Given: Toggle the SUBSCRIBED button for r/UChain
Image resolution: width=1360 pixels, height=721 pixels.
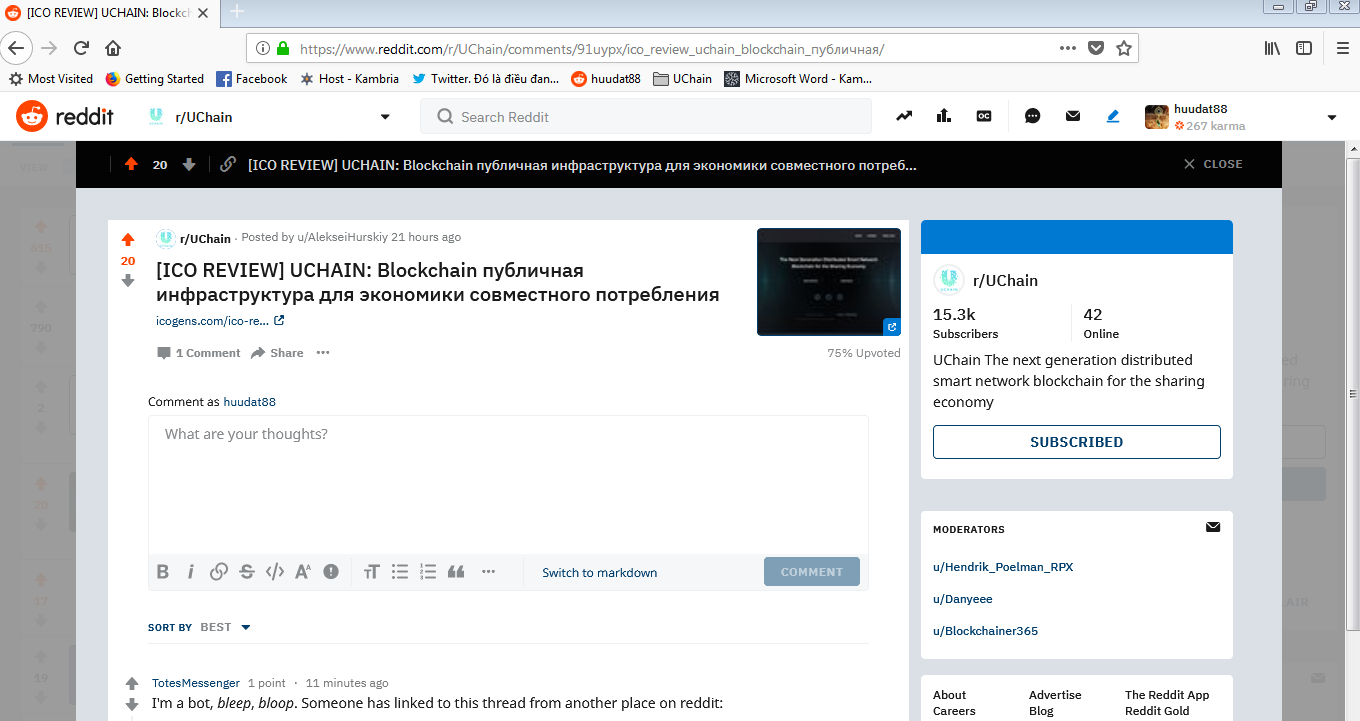Looking at the screenshot, I should click(x=1077, y=442).
